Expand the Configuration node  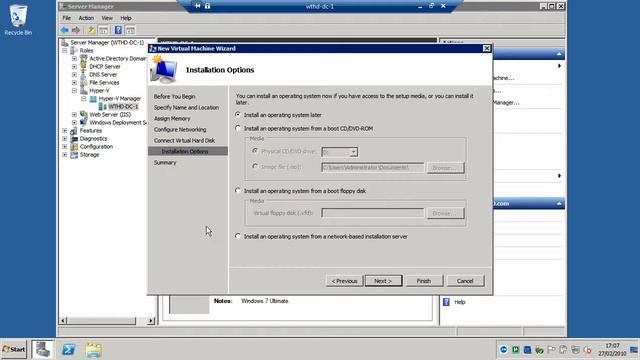pos(64,147)
